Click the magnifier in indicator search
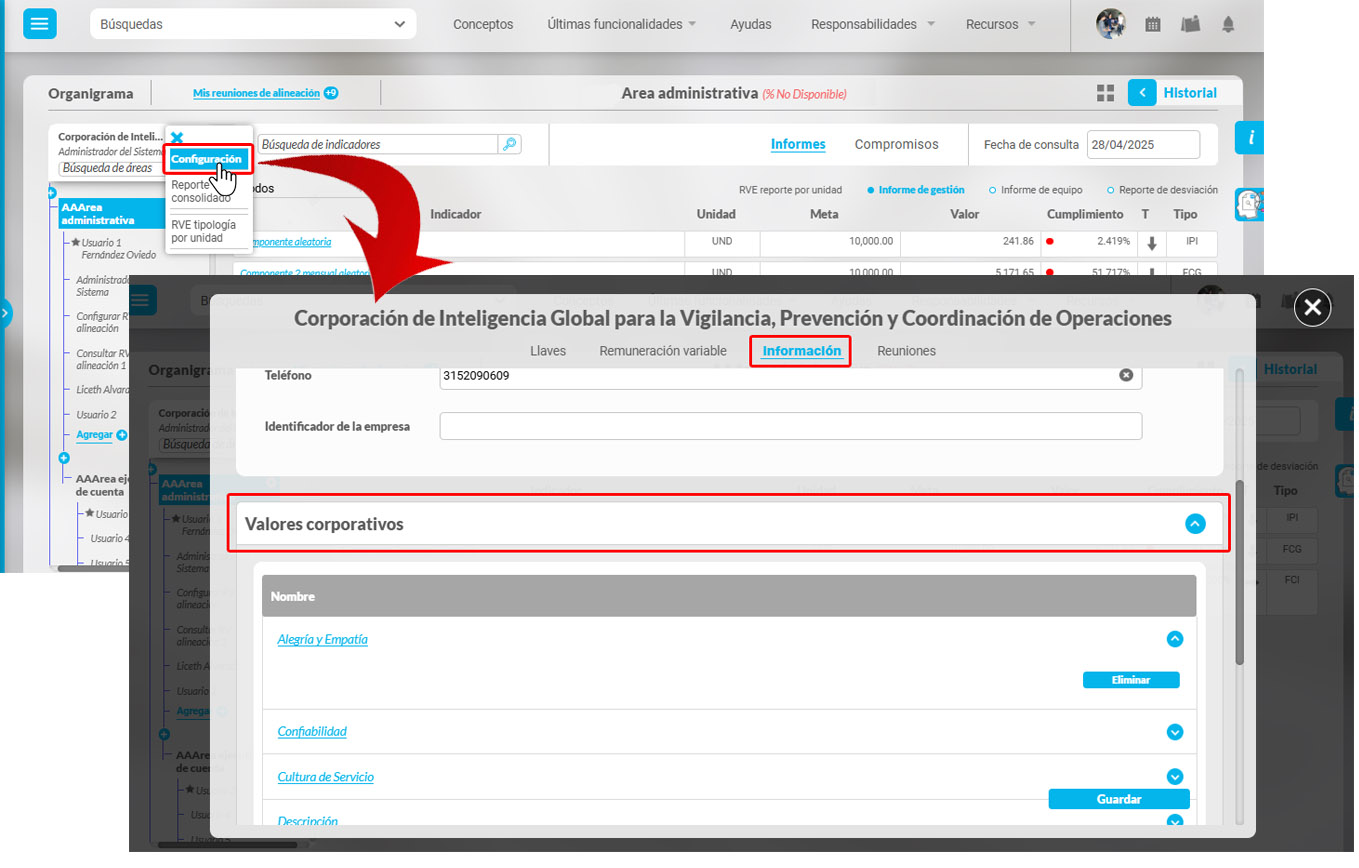 510,144
